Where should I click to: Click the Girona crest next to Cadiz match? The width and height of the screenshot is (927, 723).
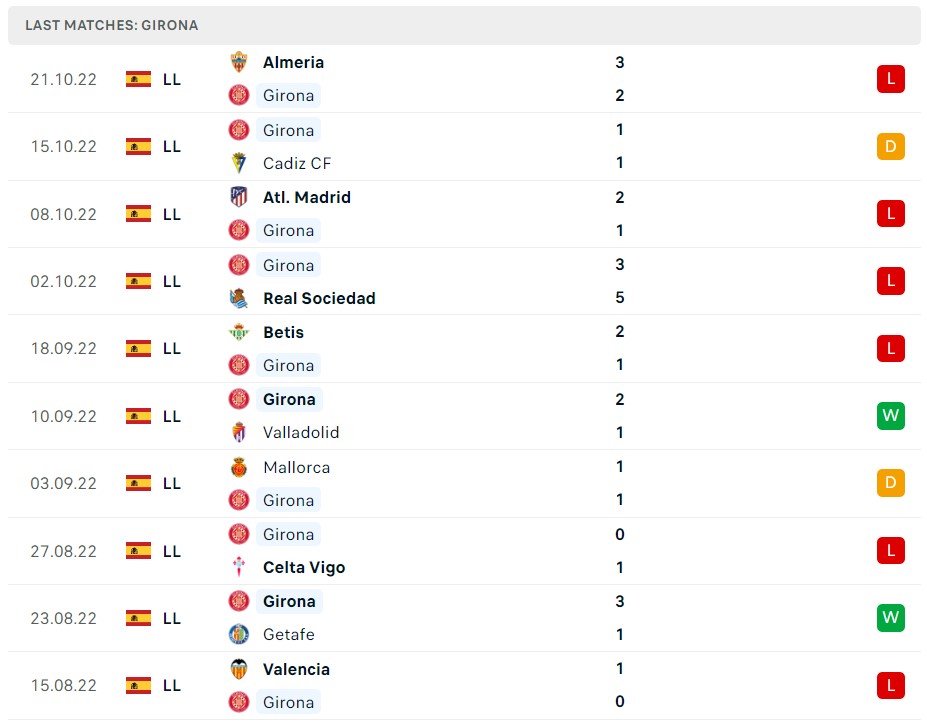pyautogui.click(x=238, y=130)
